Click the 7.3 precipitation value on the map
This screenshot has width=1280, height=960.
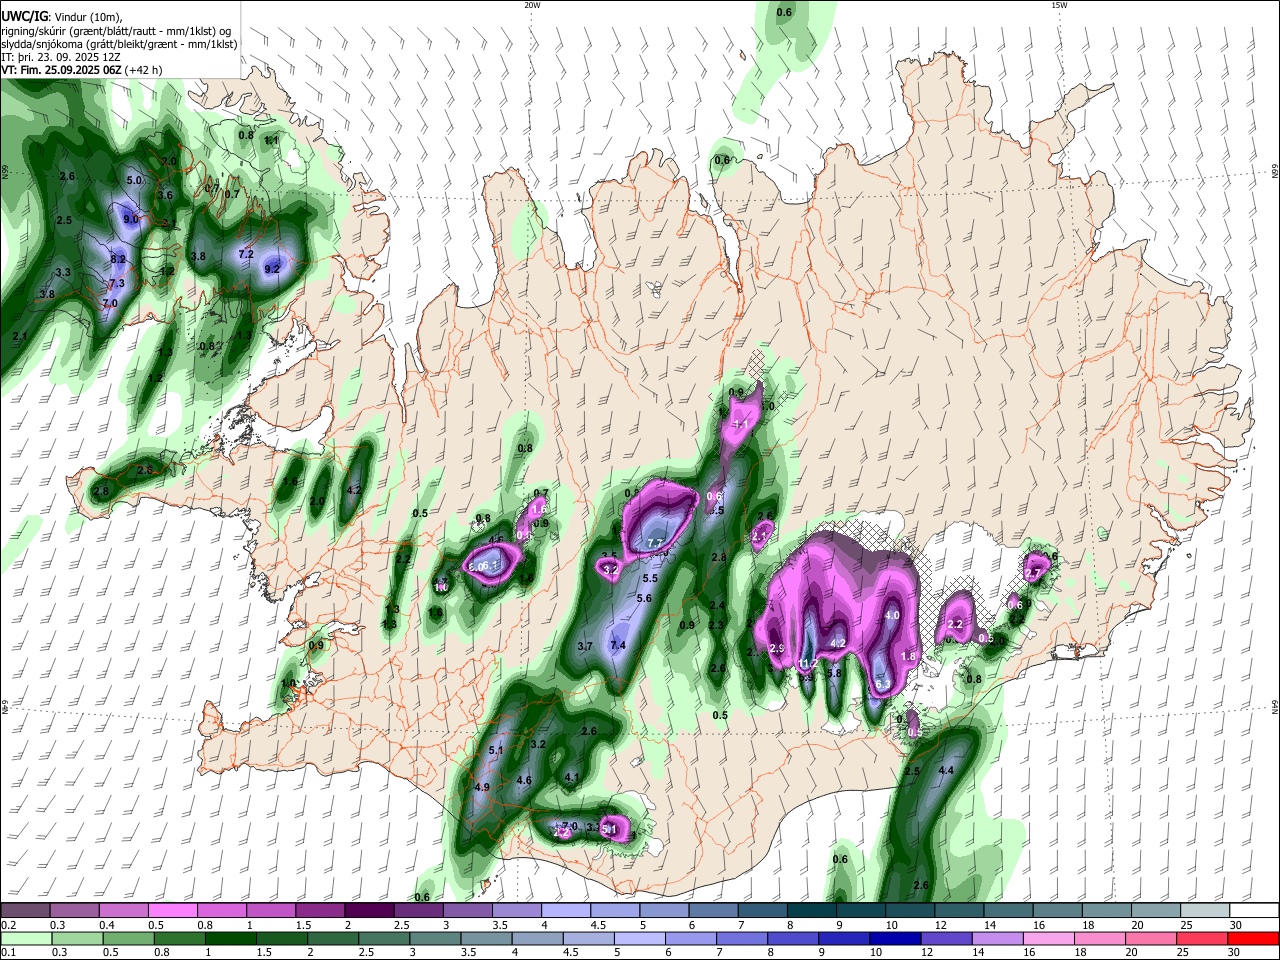(116, 283)
